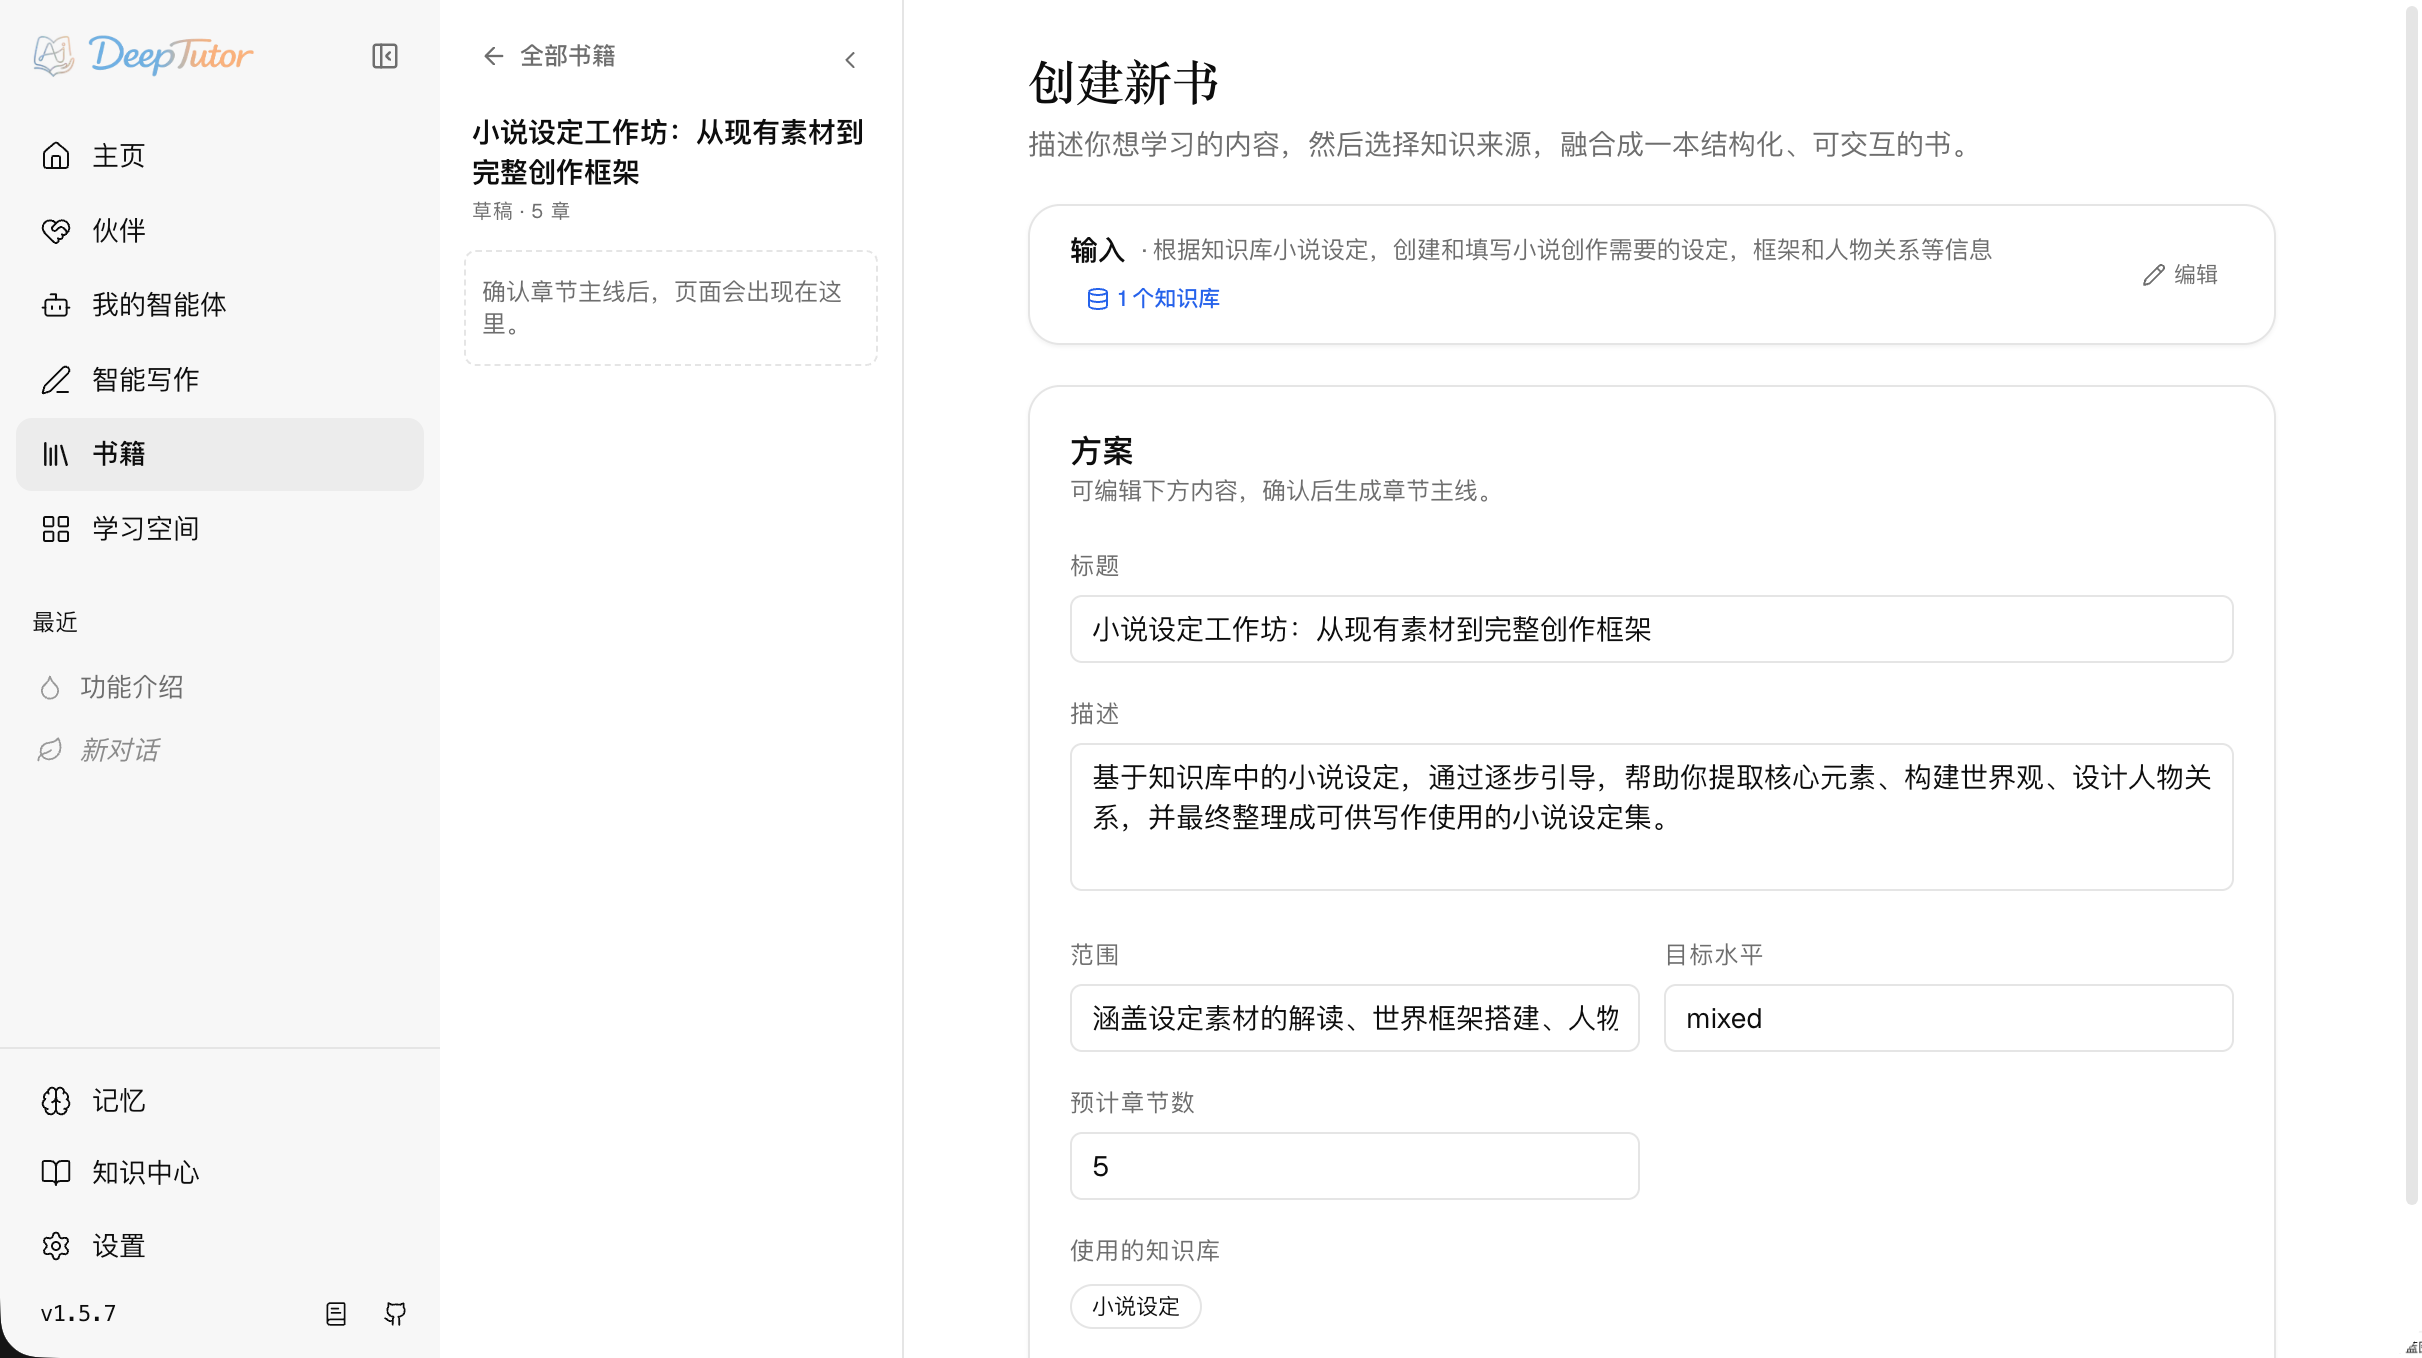The image size is (2422, 1358).
Task: Click the open-book icon beside 知识中心
Action: point(56,1172)
